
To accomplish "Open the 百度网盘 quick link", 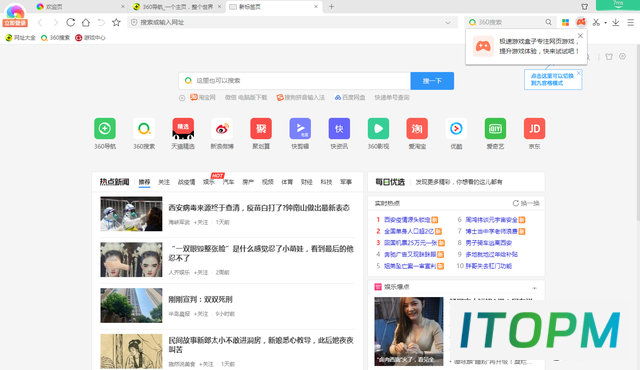I will (x=350, y=97).
